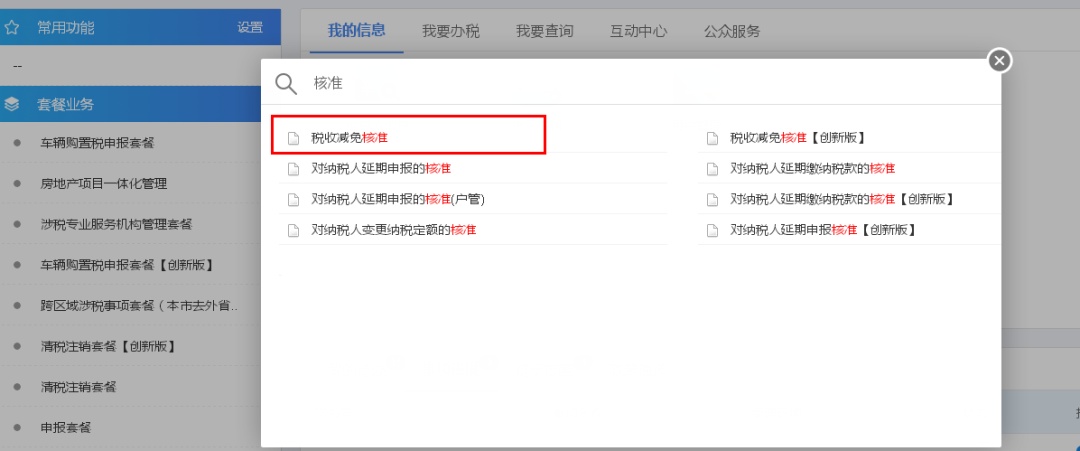This screenshot has width=1080, height=451.
Task: Click the star icon beside 常用功能
Action: [x=12, y=28]
